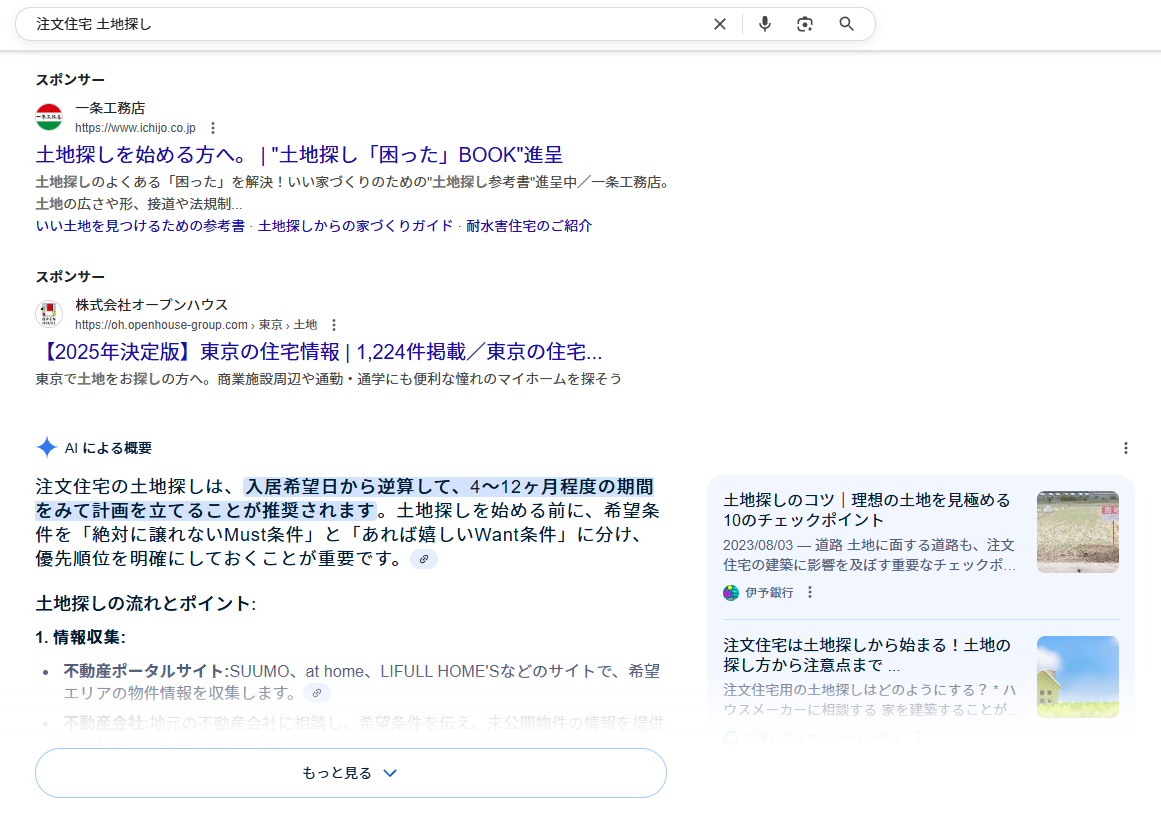1161x814 pixels.
Task: Clear the search box with the X icon
Action: click(x=720, y=24)
